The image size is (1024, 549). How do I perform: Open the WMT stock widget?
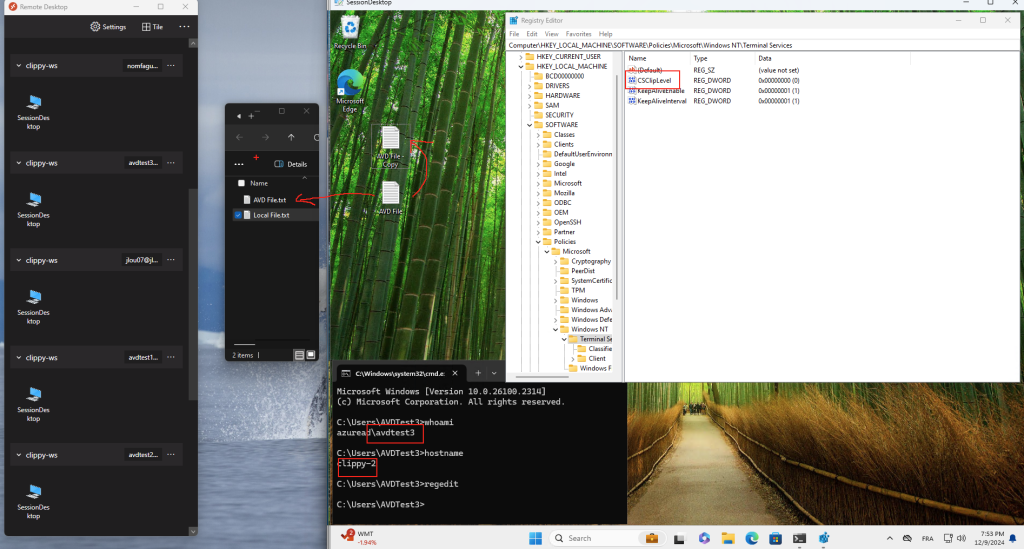pos(359,537)
